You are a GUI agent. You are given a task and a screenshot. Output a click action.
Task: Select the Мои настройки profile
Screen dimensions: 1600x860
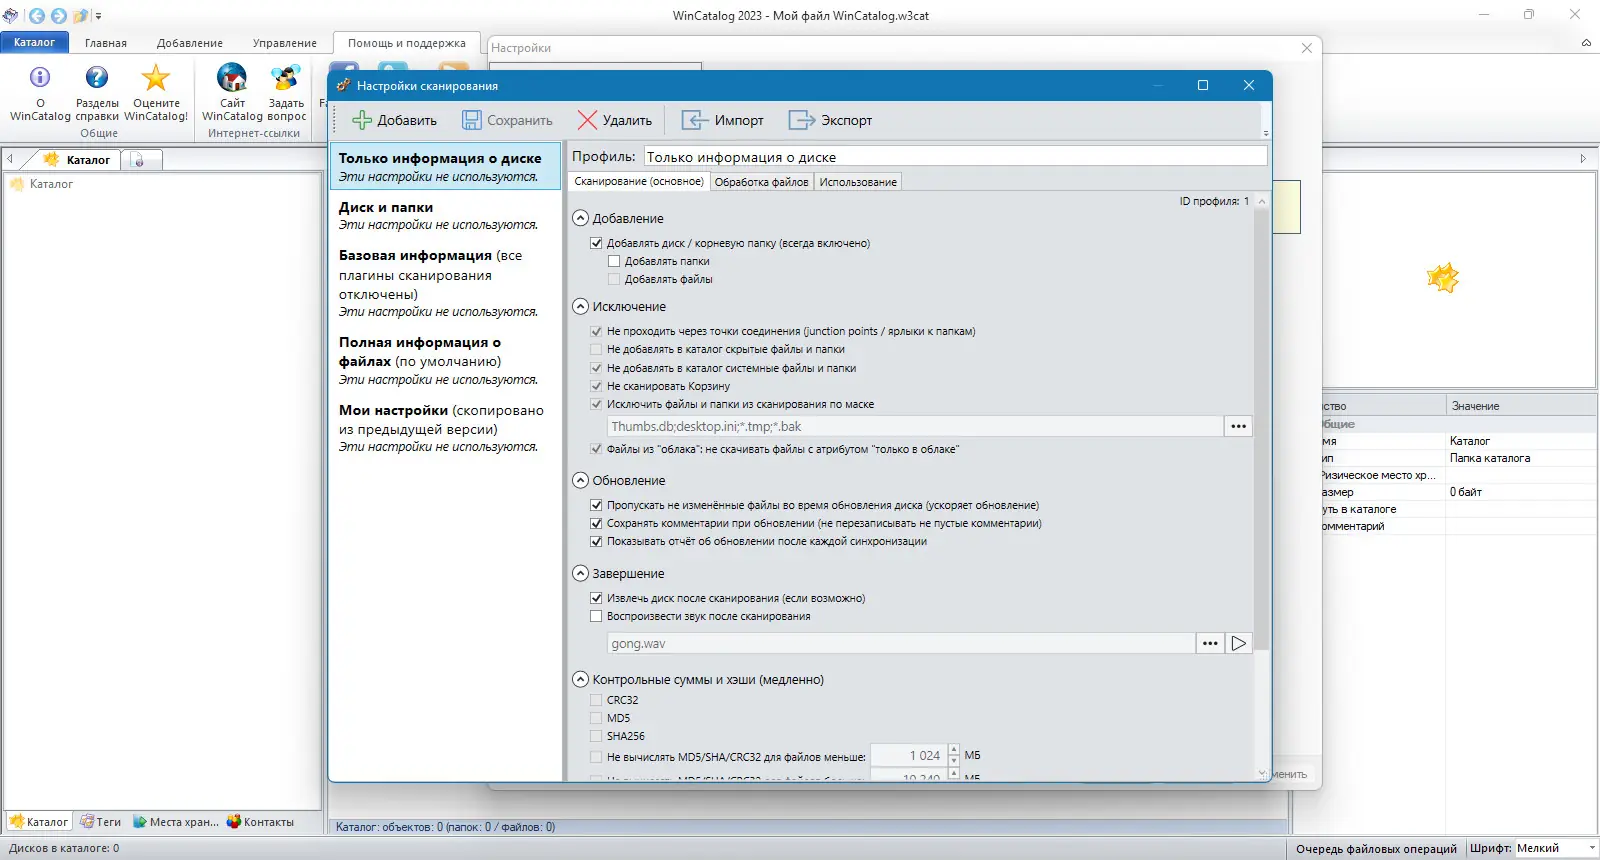444,428
